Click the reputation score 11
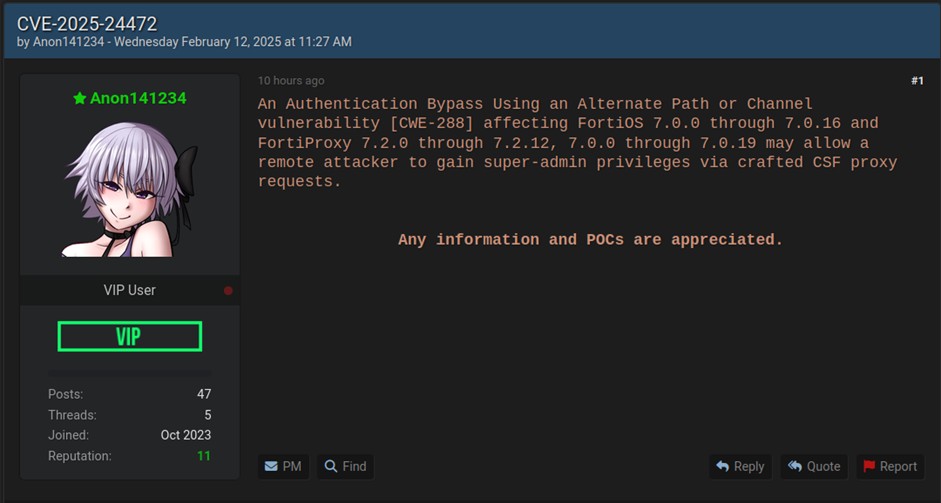This screenshot has height=503, width=941. (x=203, y=456)
